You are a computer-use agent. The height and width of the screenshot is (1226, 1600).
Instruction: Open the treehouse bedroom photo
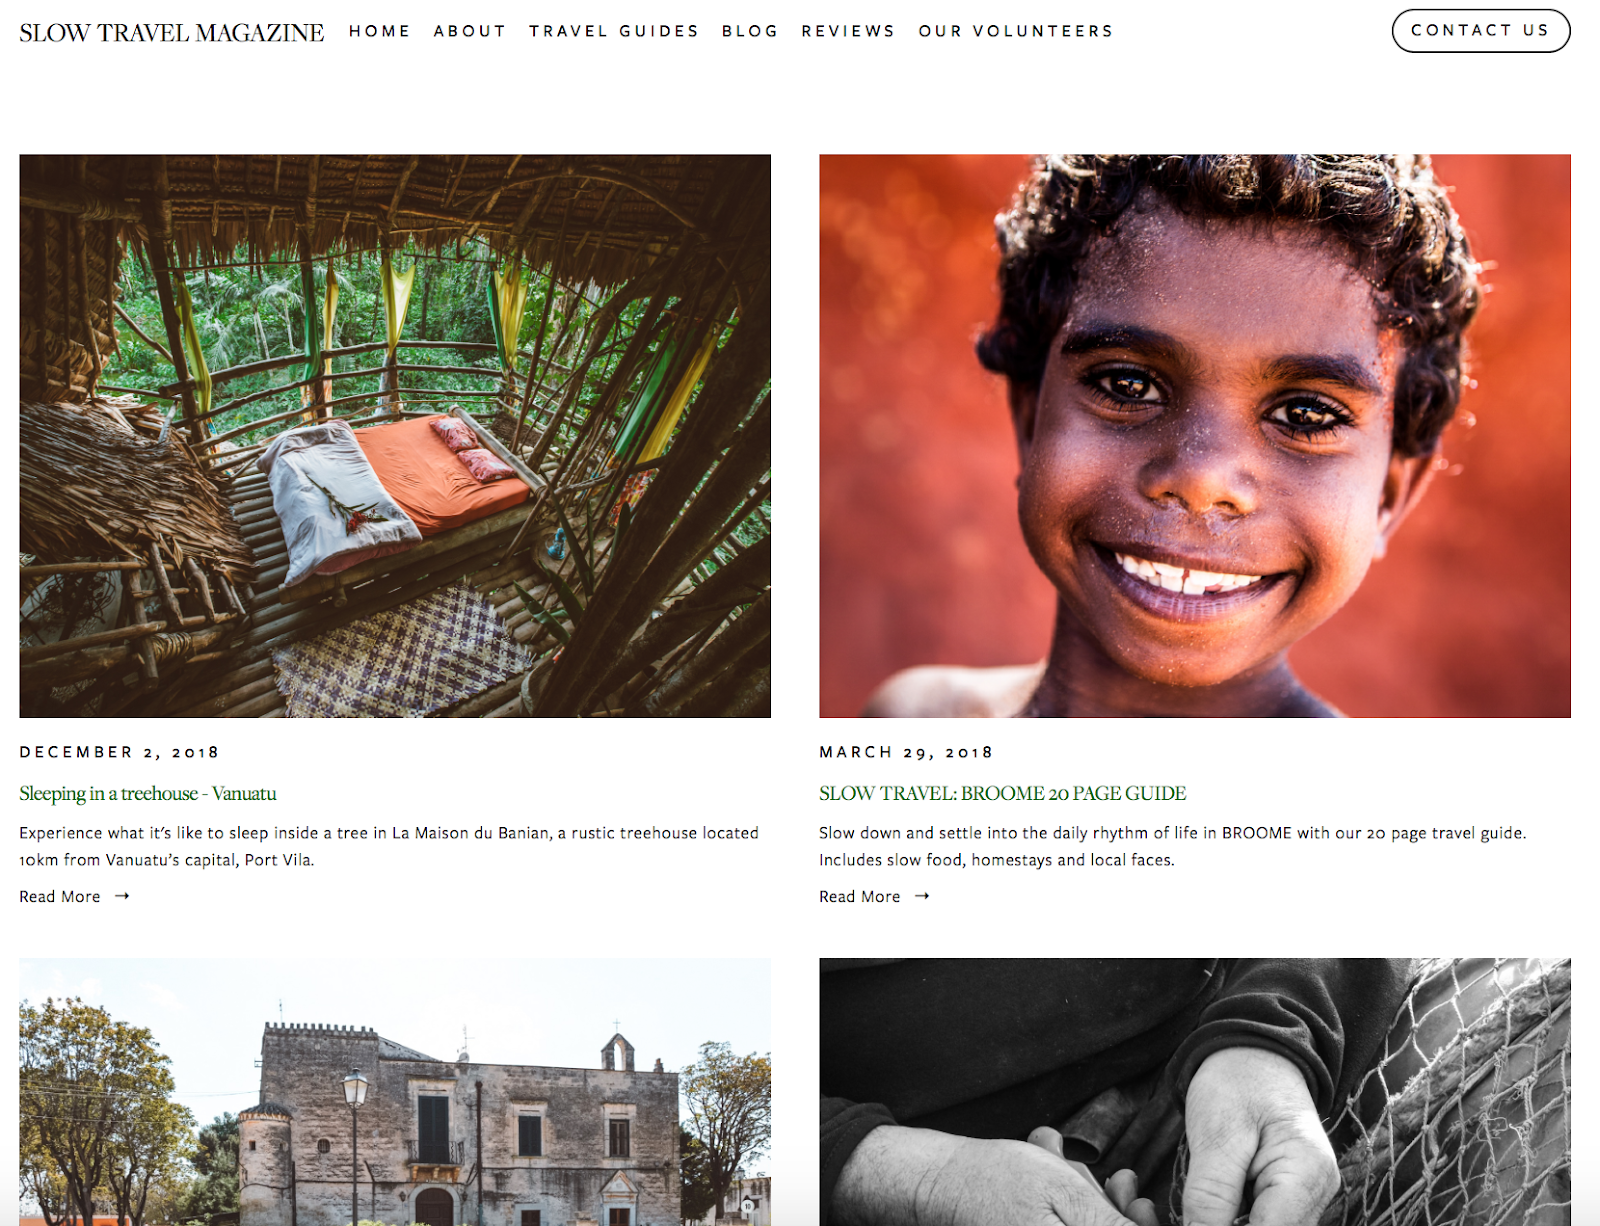coord(395,436)
